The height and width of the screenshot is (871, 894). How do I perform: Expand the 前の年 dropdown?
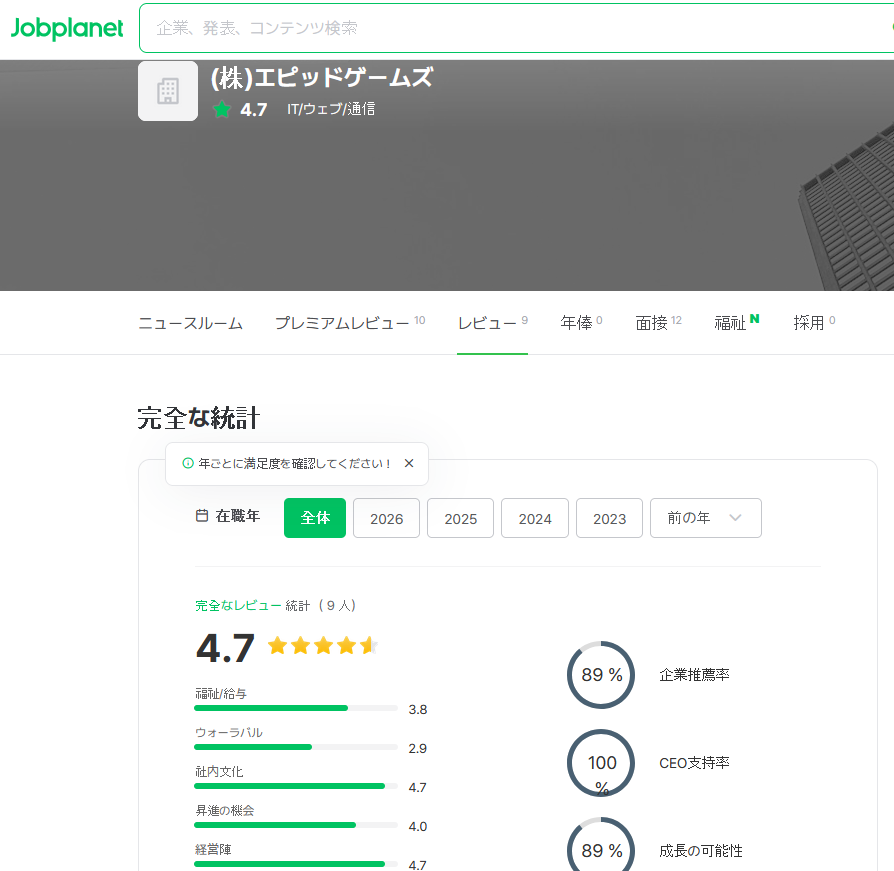click(x=705, y=518)
